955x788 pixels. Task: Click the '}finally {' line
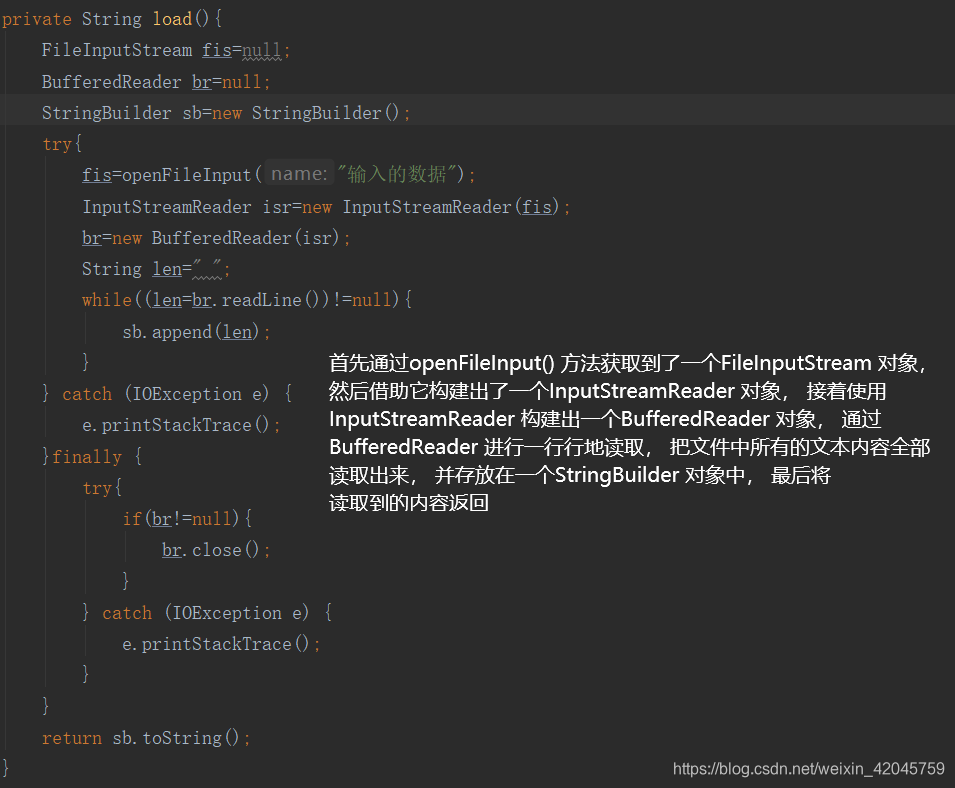pos(92,456)
